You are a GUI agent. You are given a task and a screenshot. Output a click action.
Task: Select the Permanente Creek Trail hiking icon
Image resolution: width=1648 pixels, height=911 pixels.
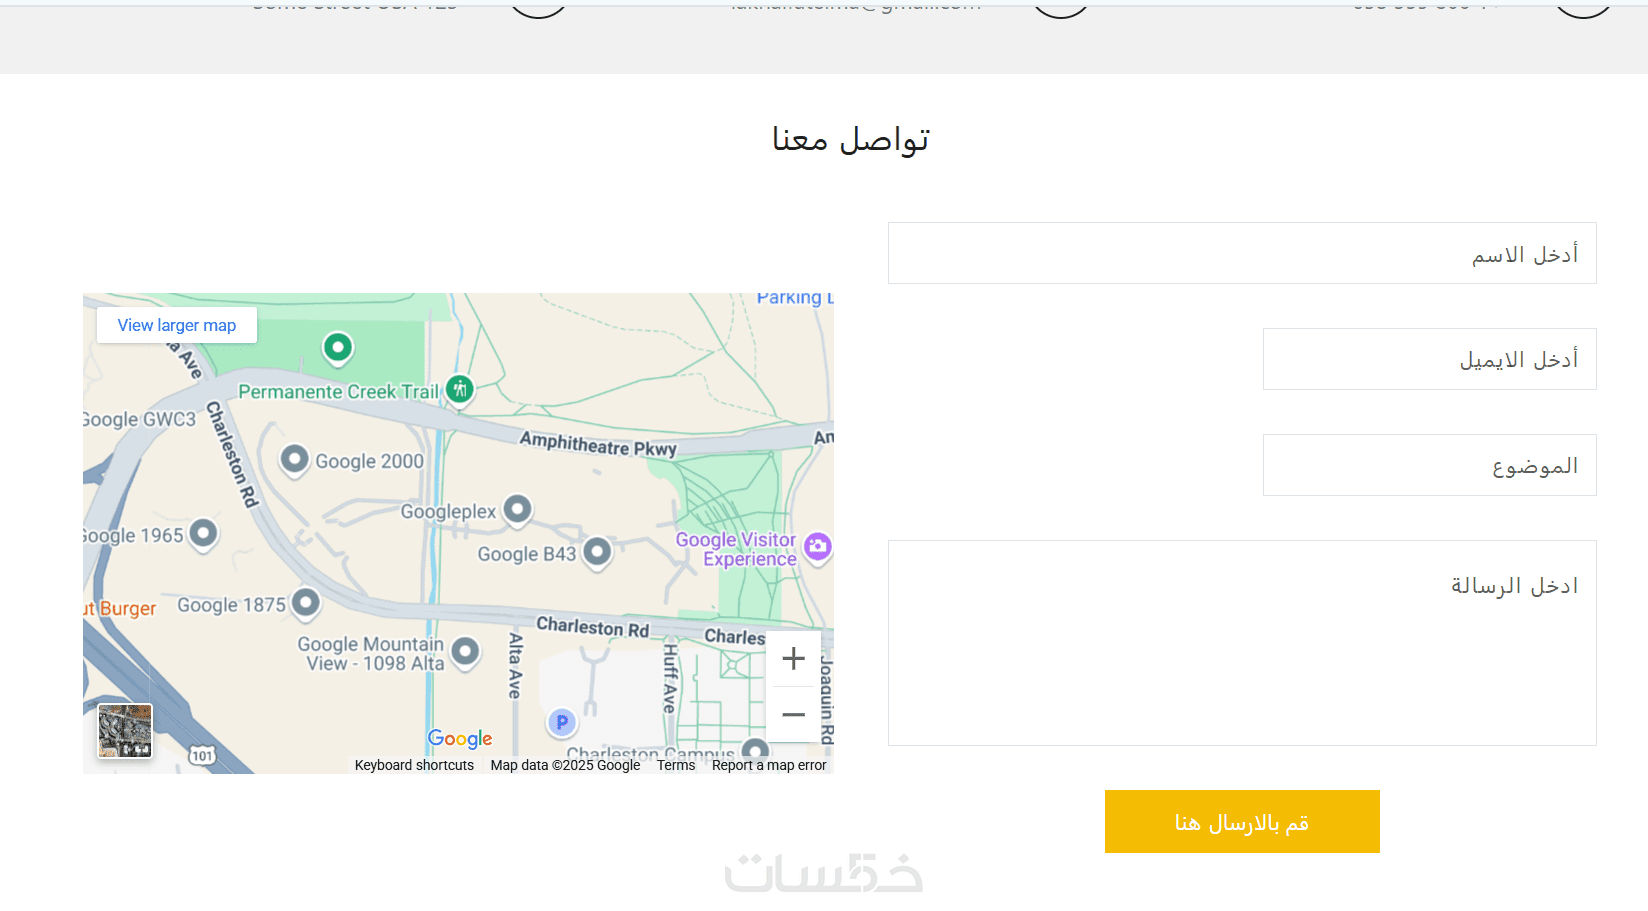pyautogui.click(x=460, y=389)
